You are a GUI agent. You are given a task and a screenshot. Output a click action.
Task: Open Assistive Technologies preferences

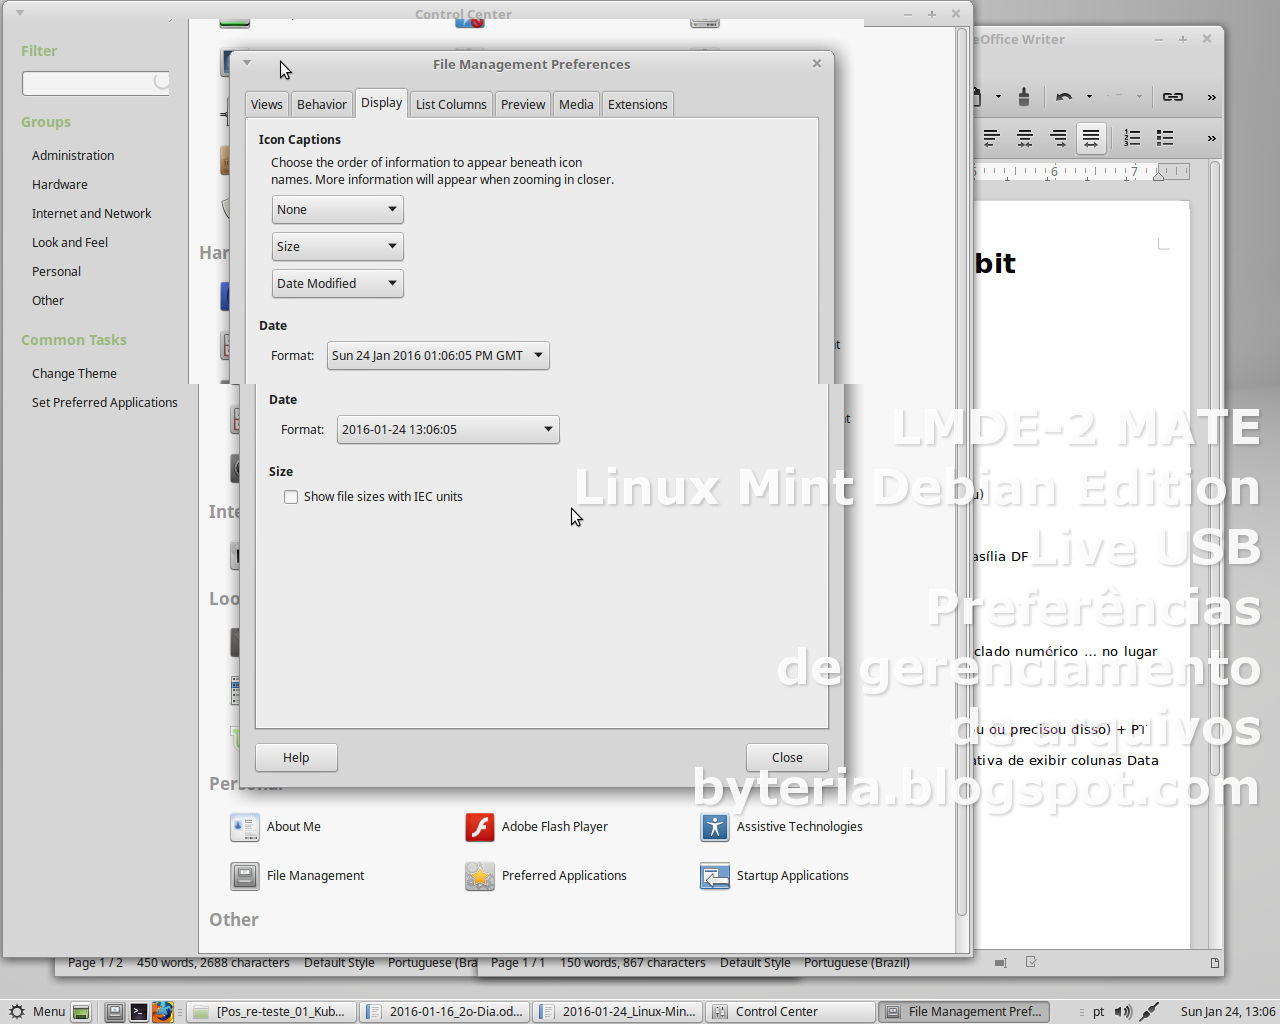tap(715, 827)
